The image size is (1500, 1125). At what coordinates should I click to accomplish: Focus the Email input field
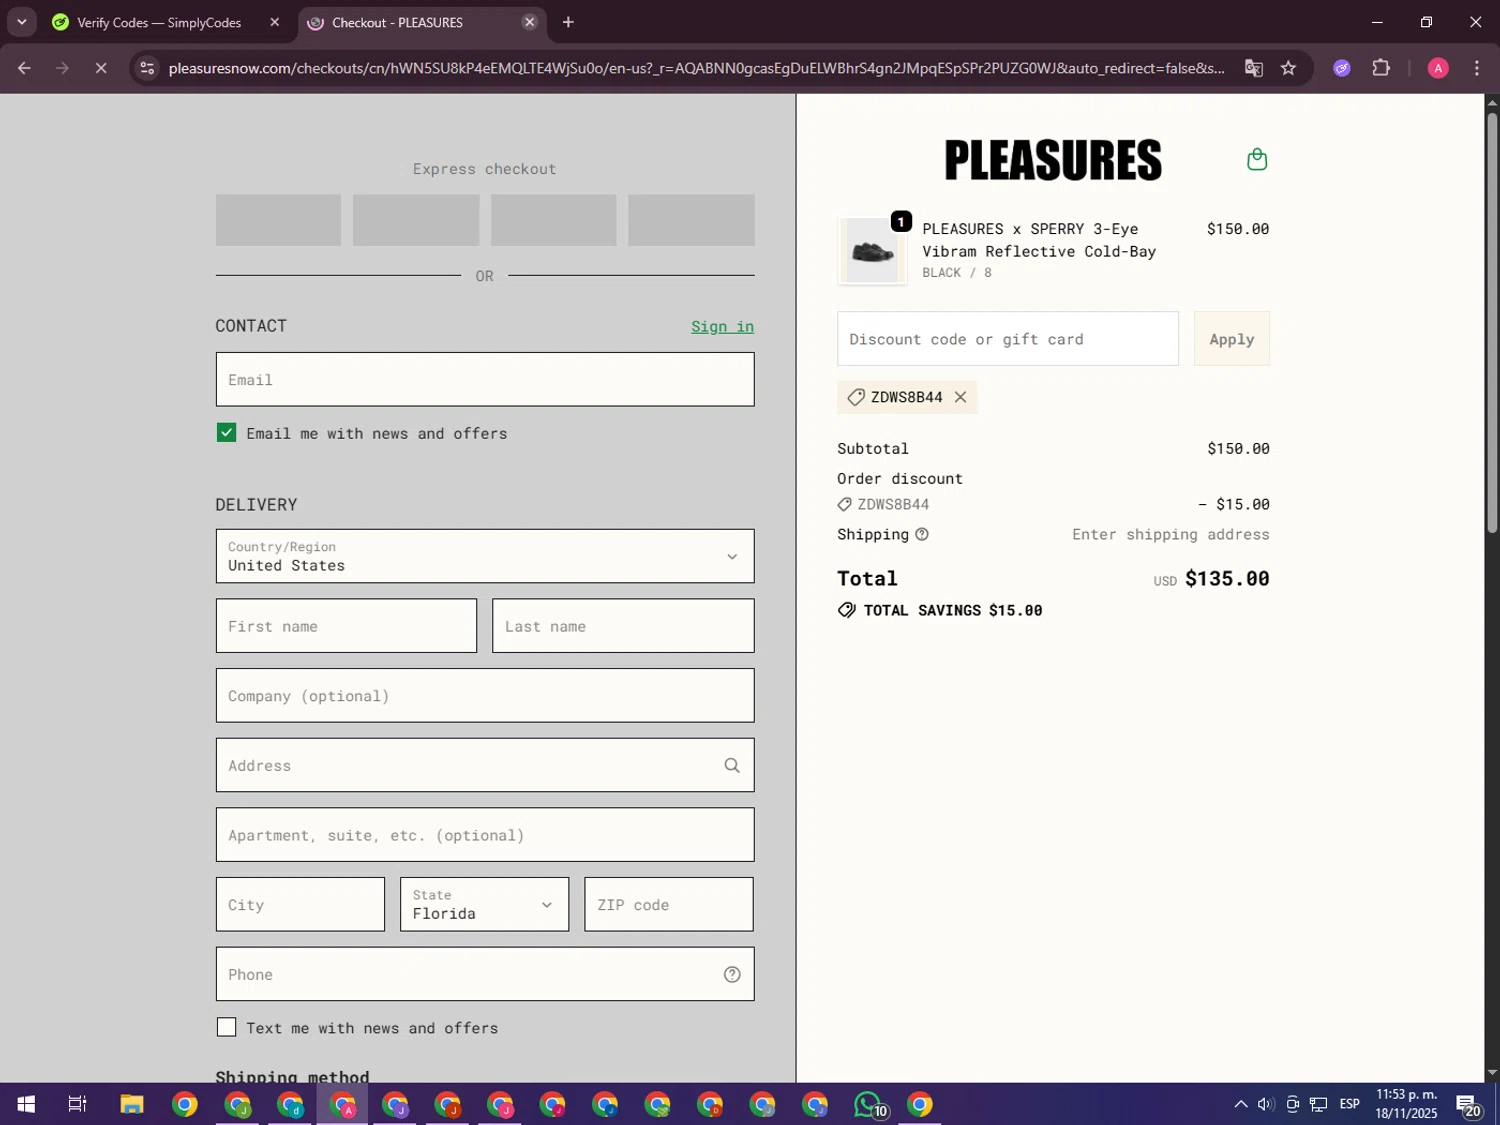pyautogui.click(x=485, y=379)
